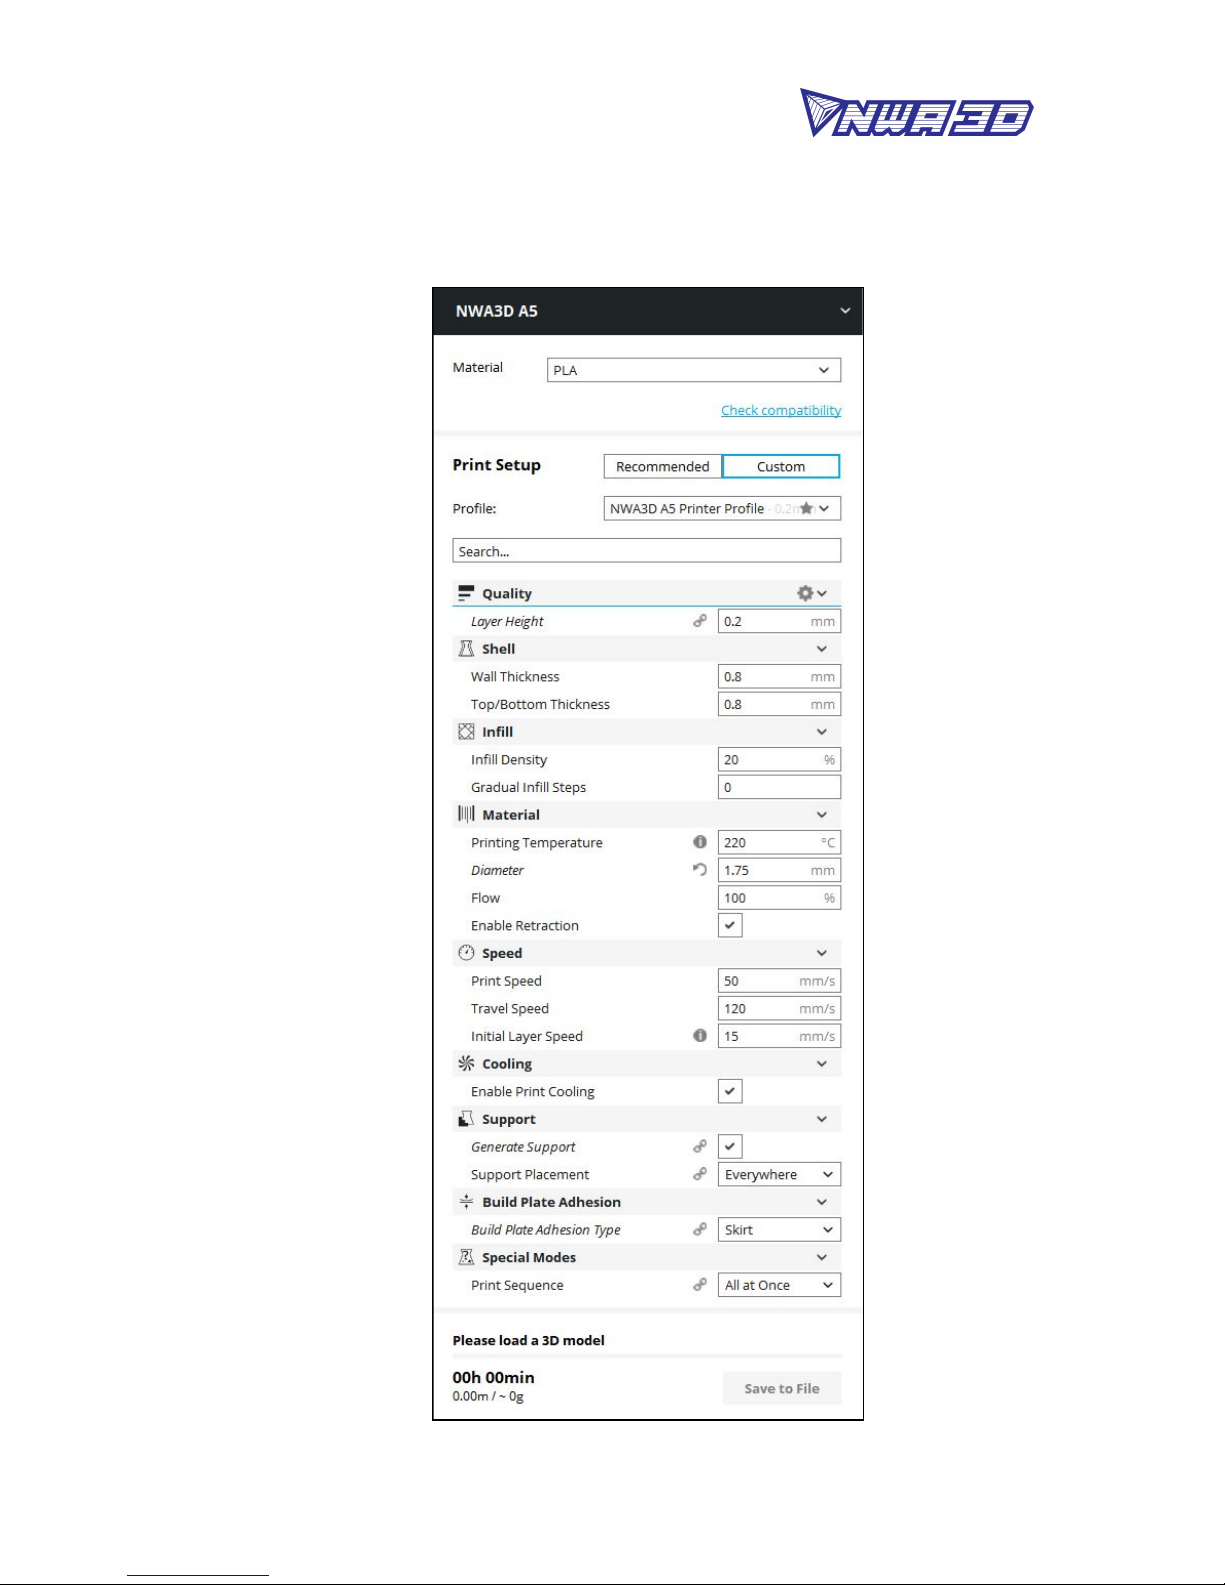Open the Check compatibility link
This screenshot has height=1585, width=1225.
[781, 410]
